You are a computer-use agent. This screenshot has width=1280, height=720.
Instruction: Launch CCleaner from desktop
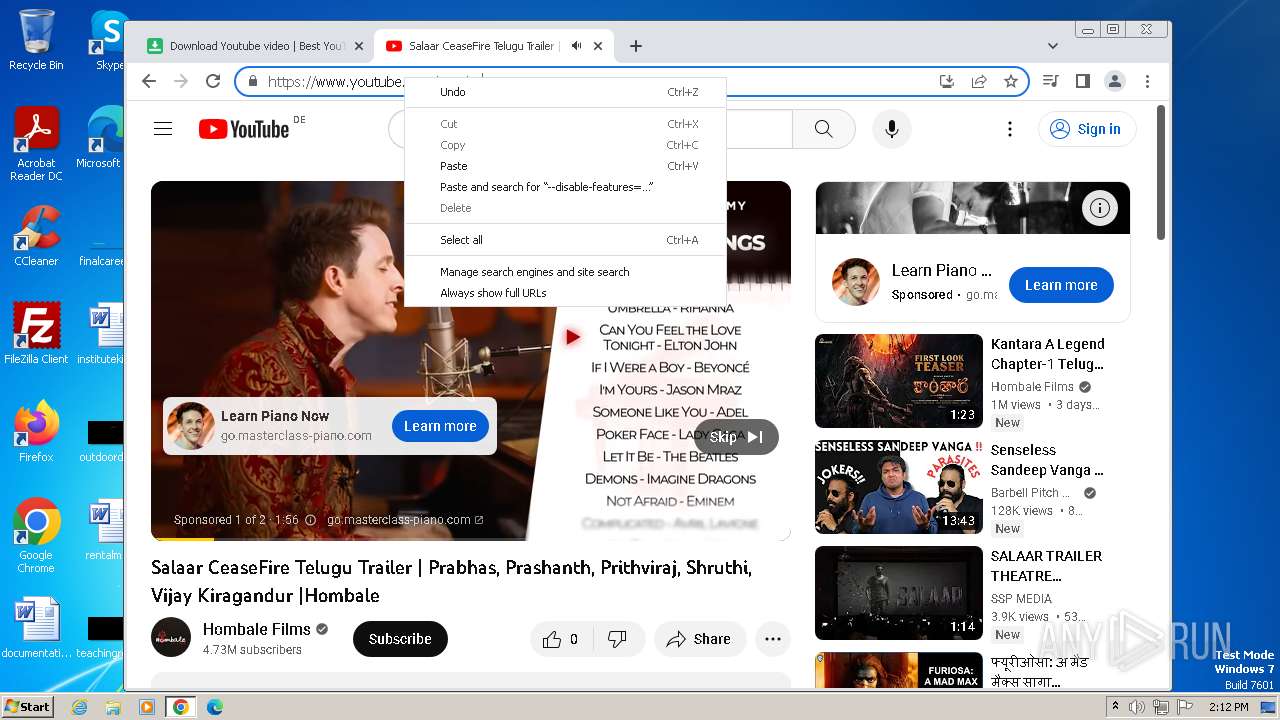36,236
